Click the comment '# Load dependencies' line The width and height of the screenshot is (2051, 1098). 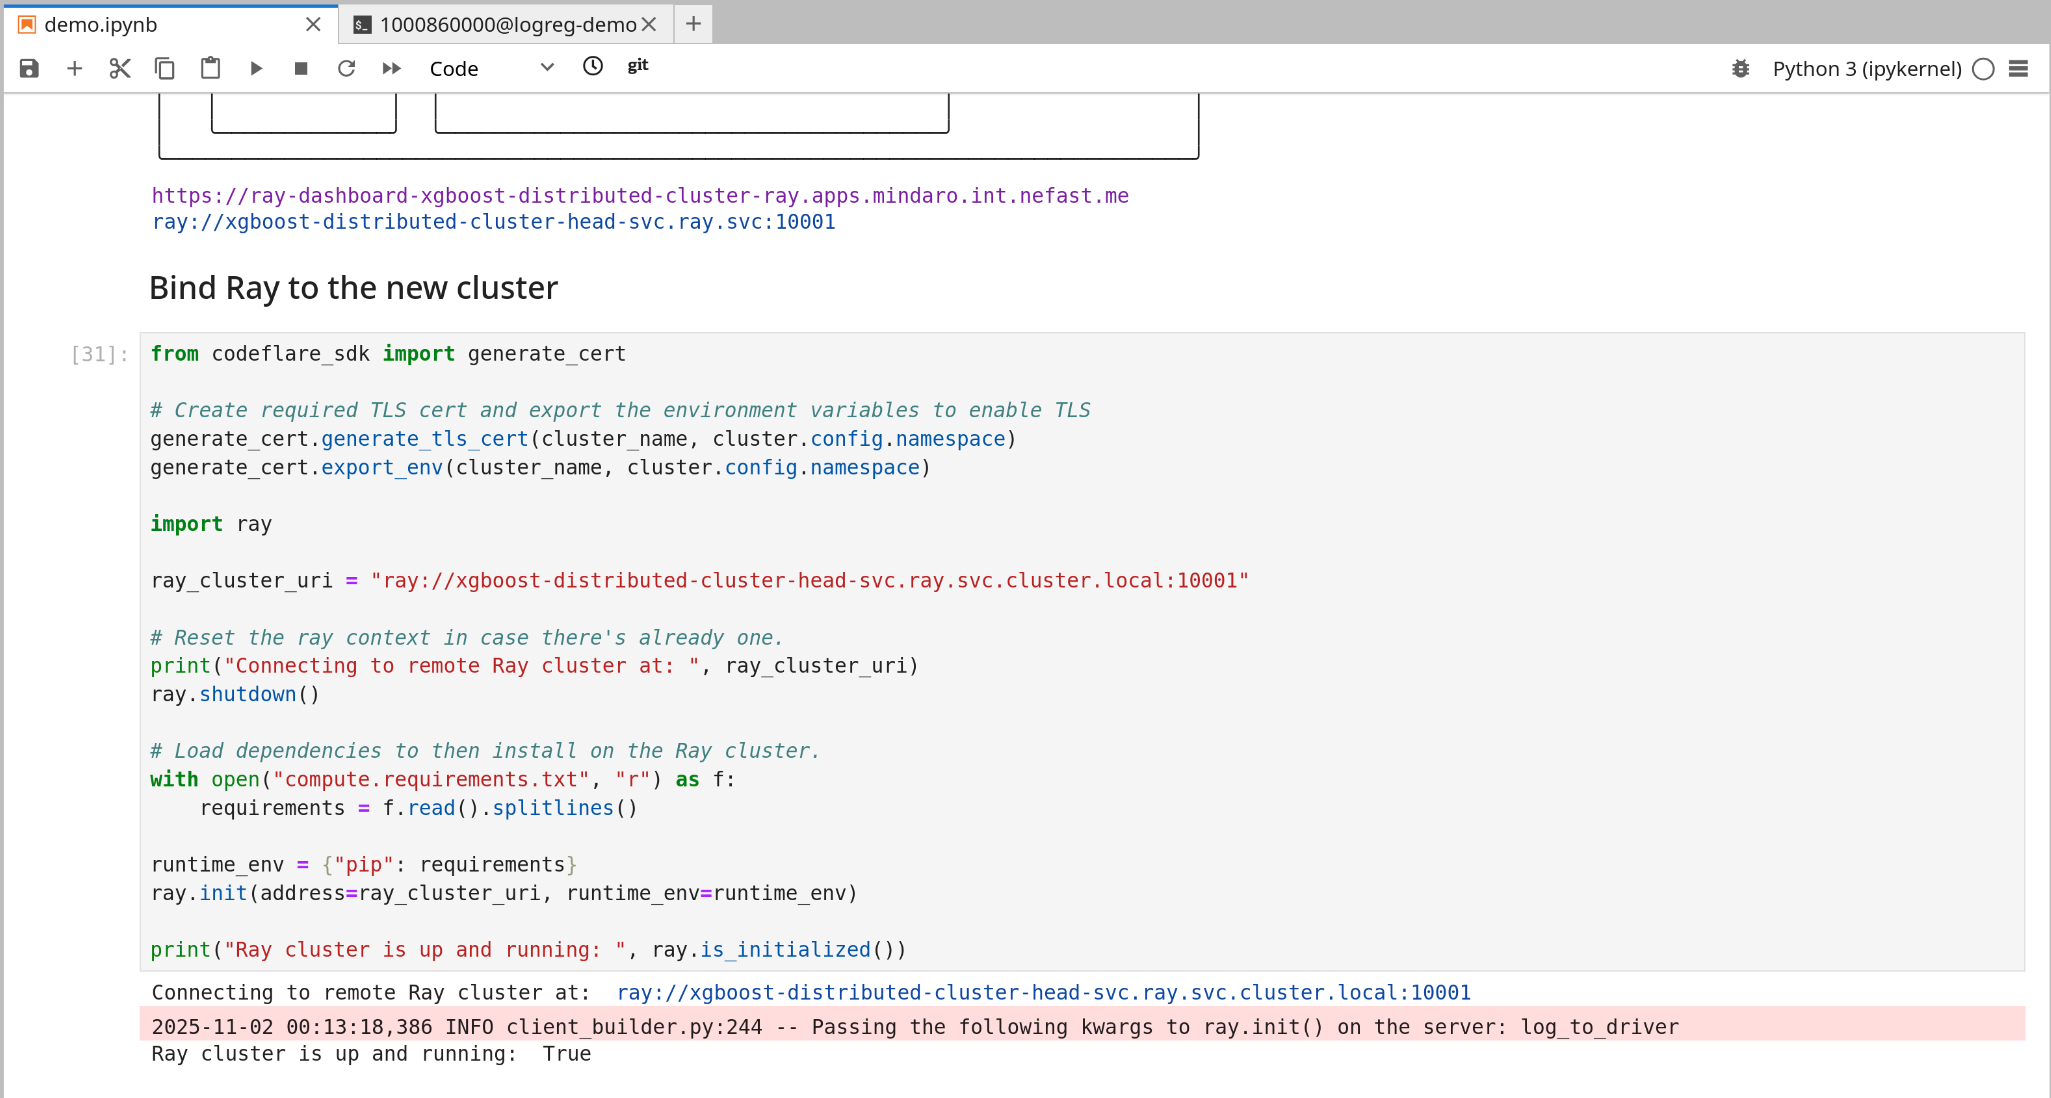485,750
